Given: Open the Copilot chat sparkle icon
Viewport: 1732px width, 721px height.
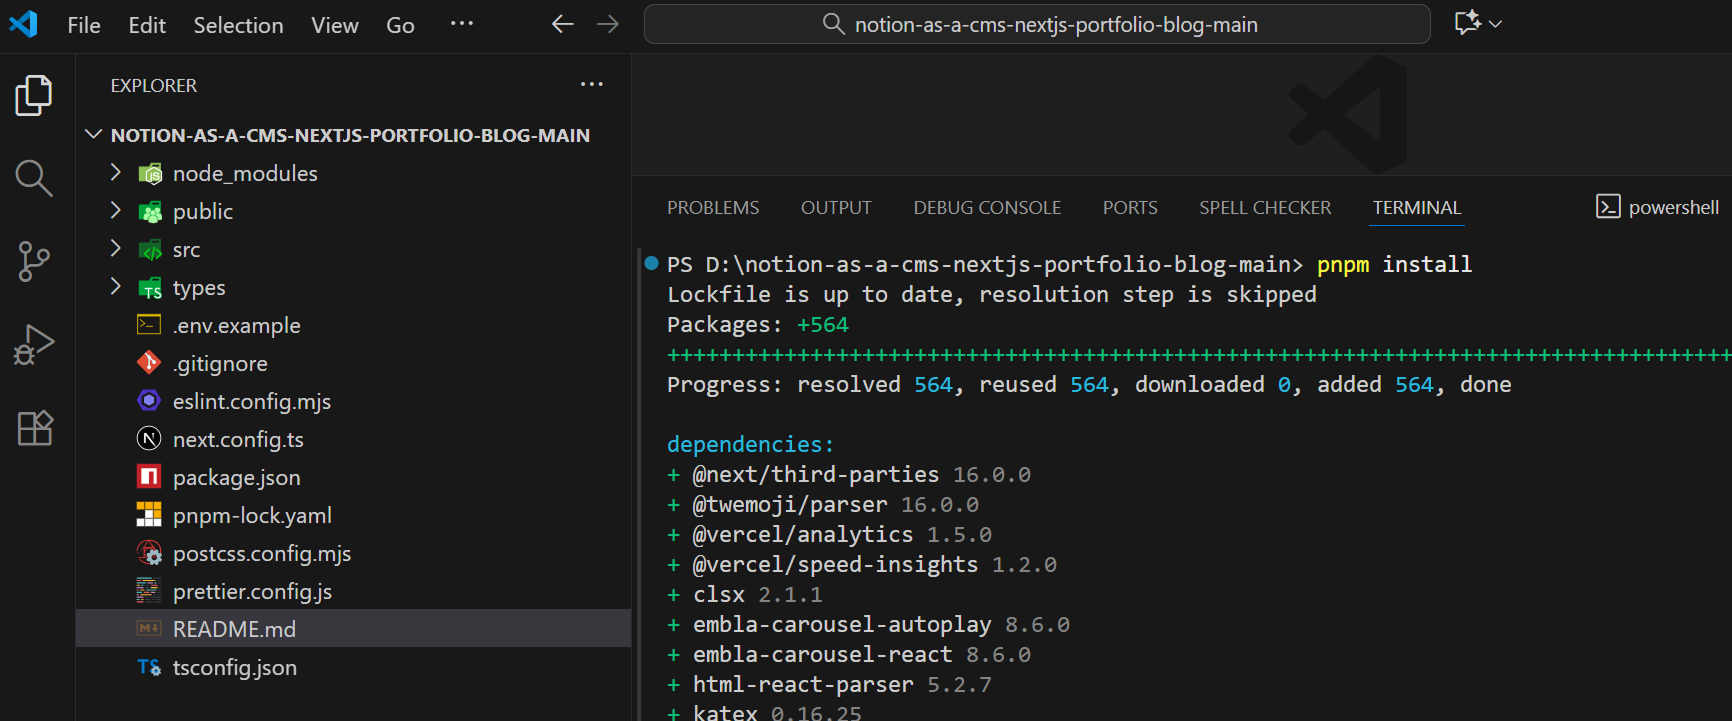Looking at the screenshot, I should point(1467,23).
